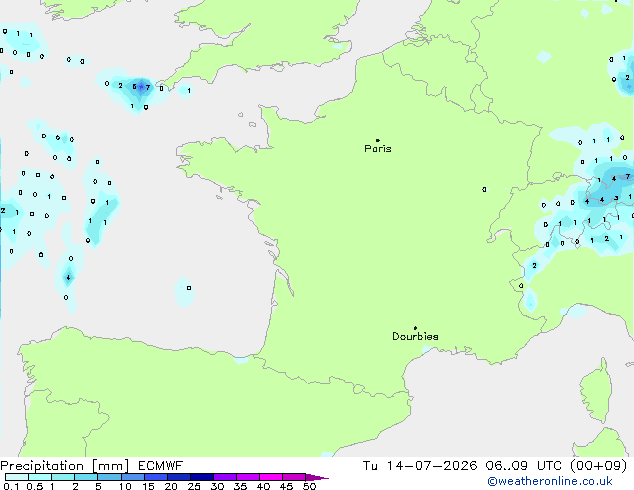The image size is (634, 490).
Task: Click the '(00+09)' forecast offset text
Action: [598, 466]
